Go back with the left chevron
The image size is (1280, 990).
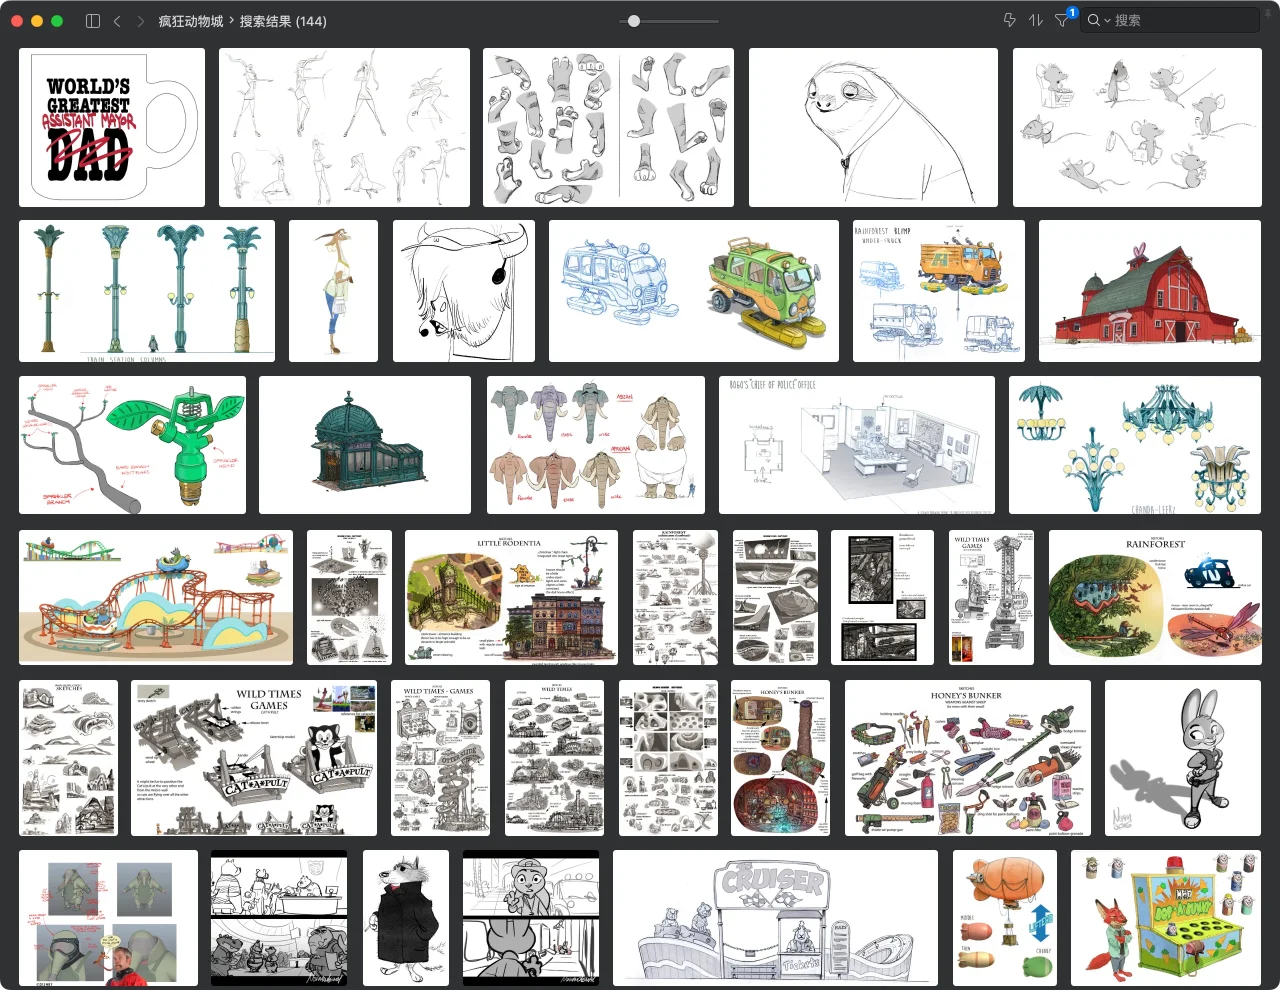click(x=117, y=20)
